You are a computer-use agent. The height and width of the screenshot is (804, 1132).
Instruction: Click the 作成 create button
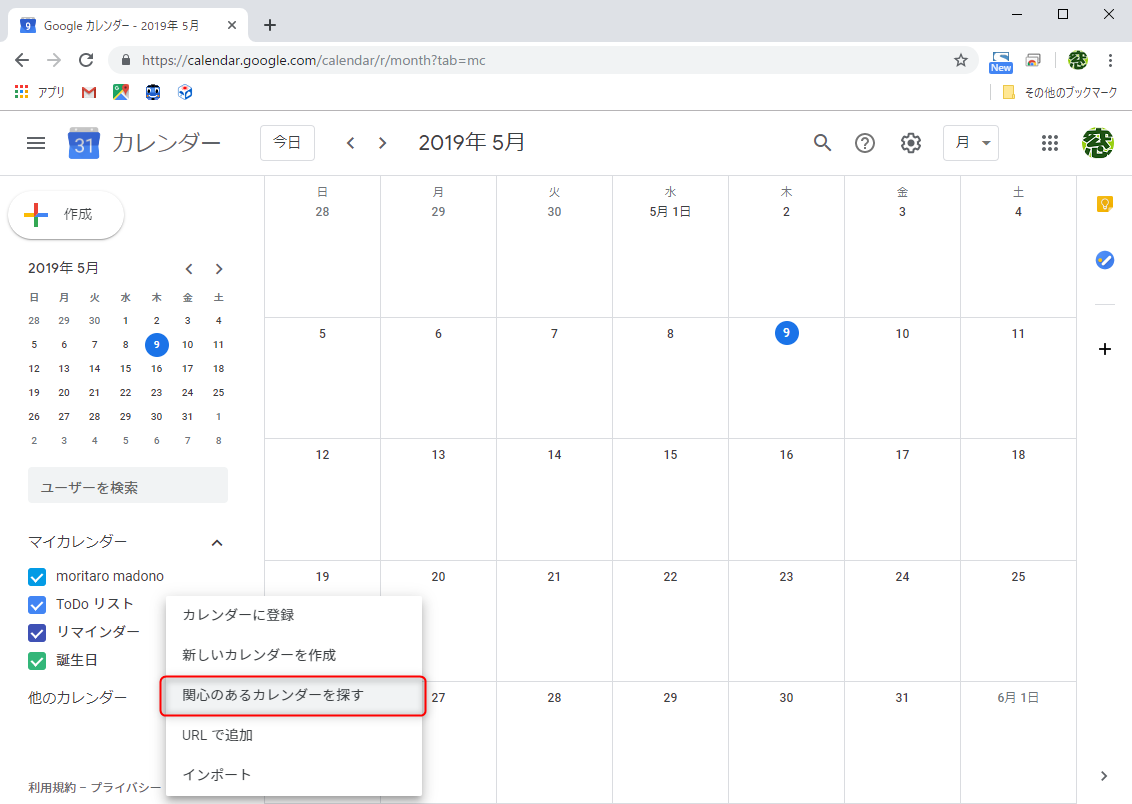coord(65,214)
